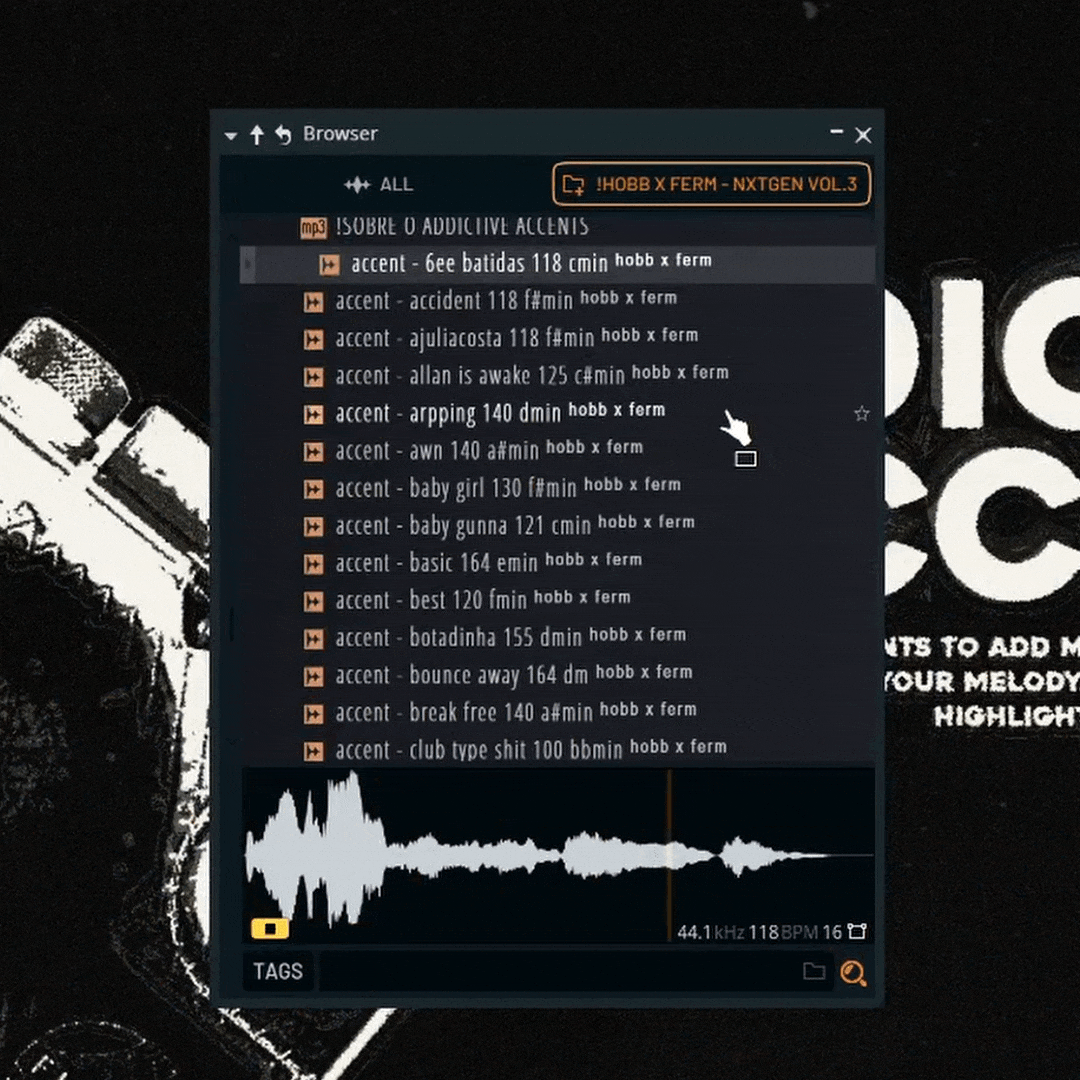Open the Browser options dropdown arrow
This screenshot has height=1080, width=1080.
point(231,136)
